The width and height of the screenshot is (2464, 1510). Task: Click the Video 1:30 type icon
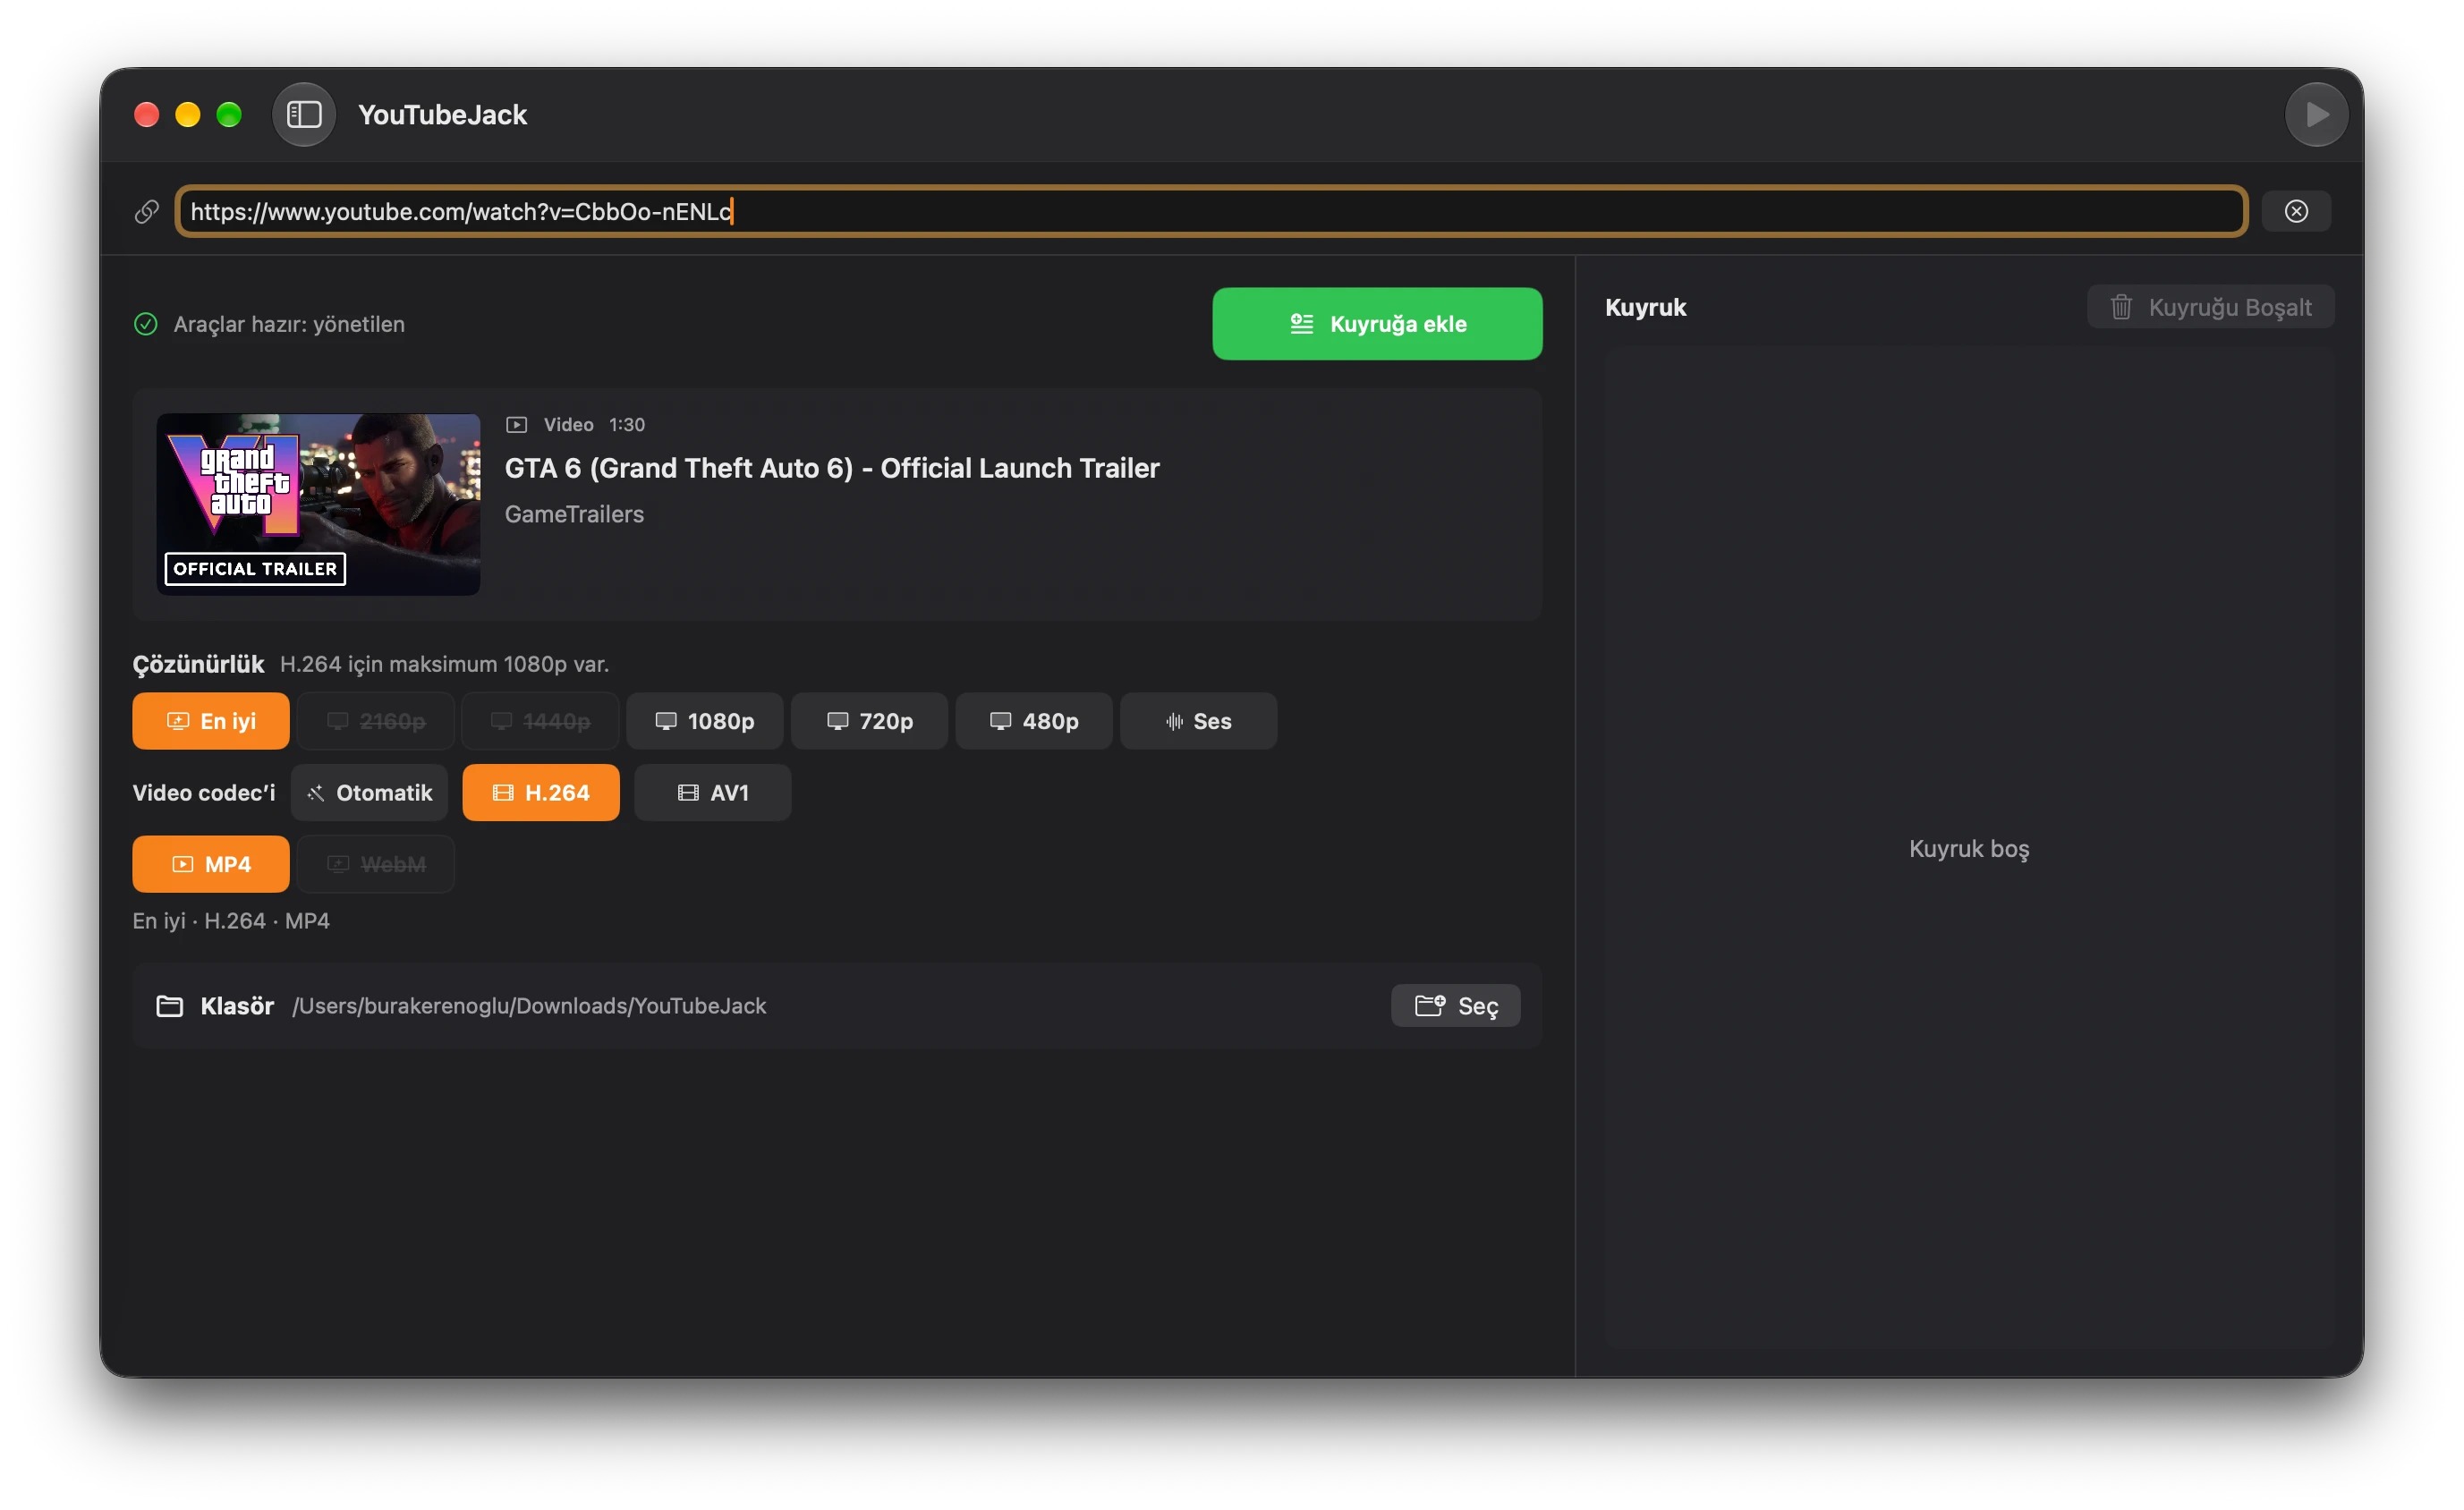point(516,425)
